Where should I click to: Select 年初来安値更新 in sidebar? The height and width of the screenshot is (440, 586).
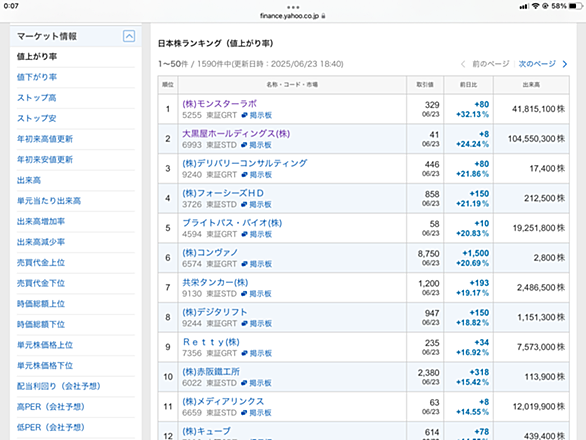pyautogui.click(x=45, y=159)
